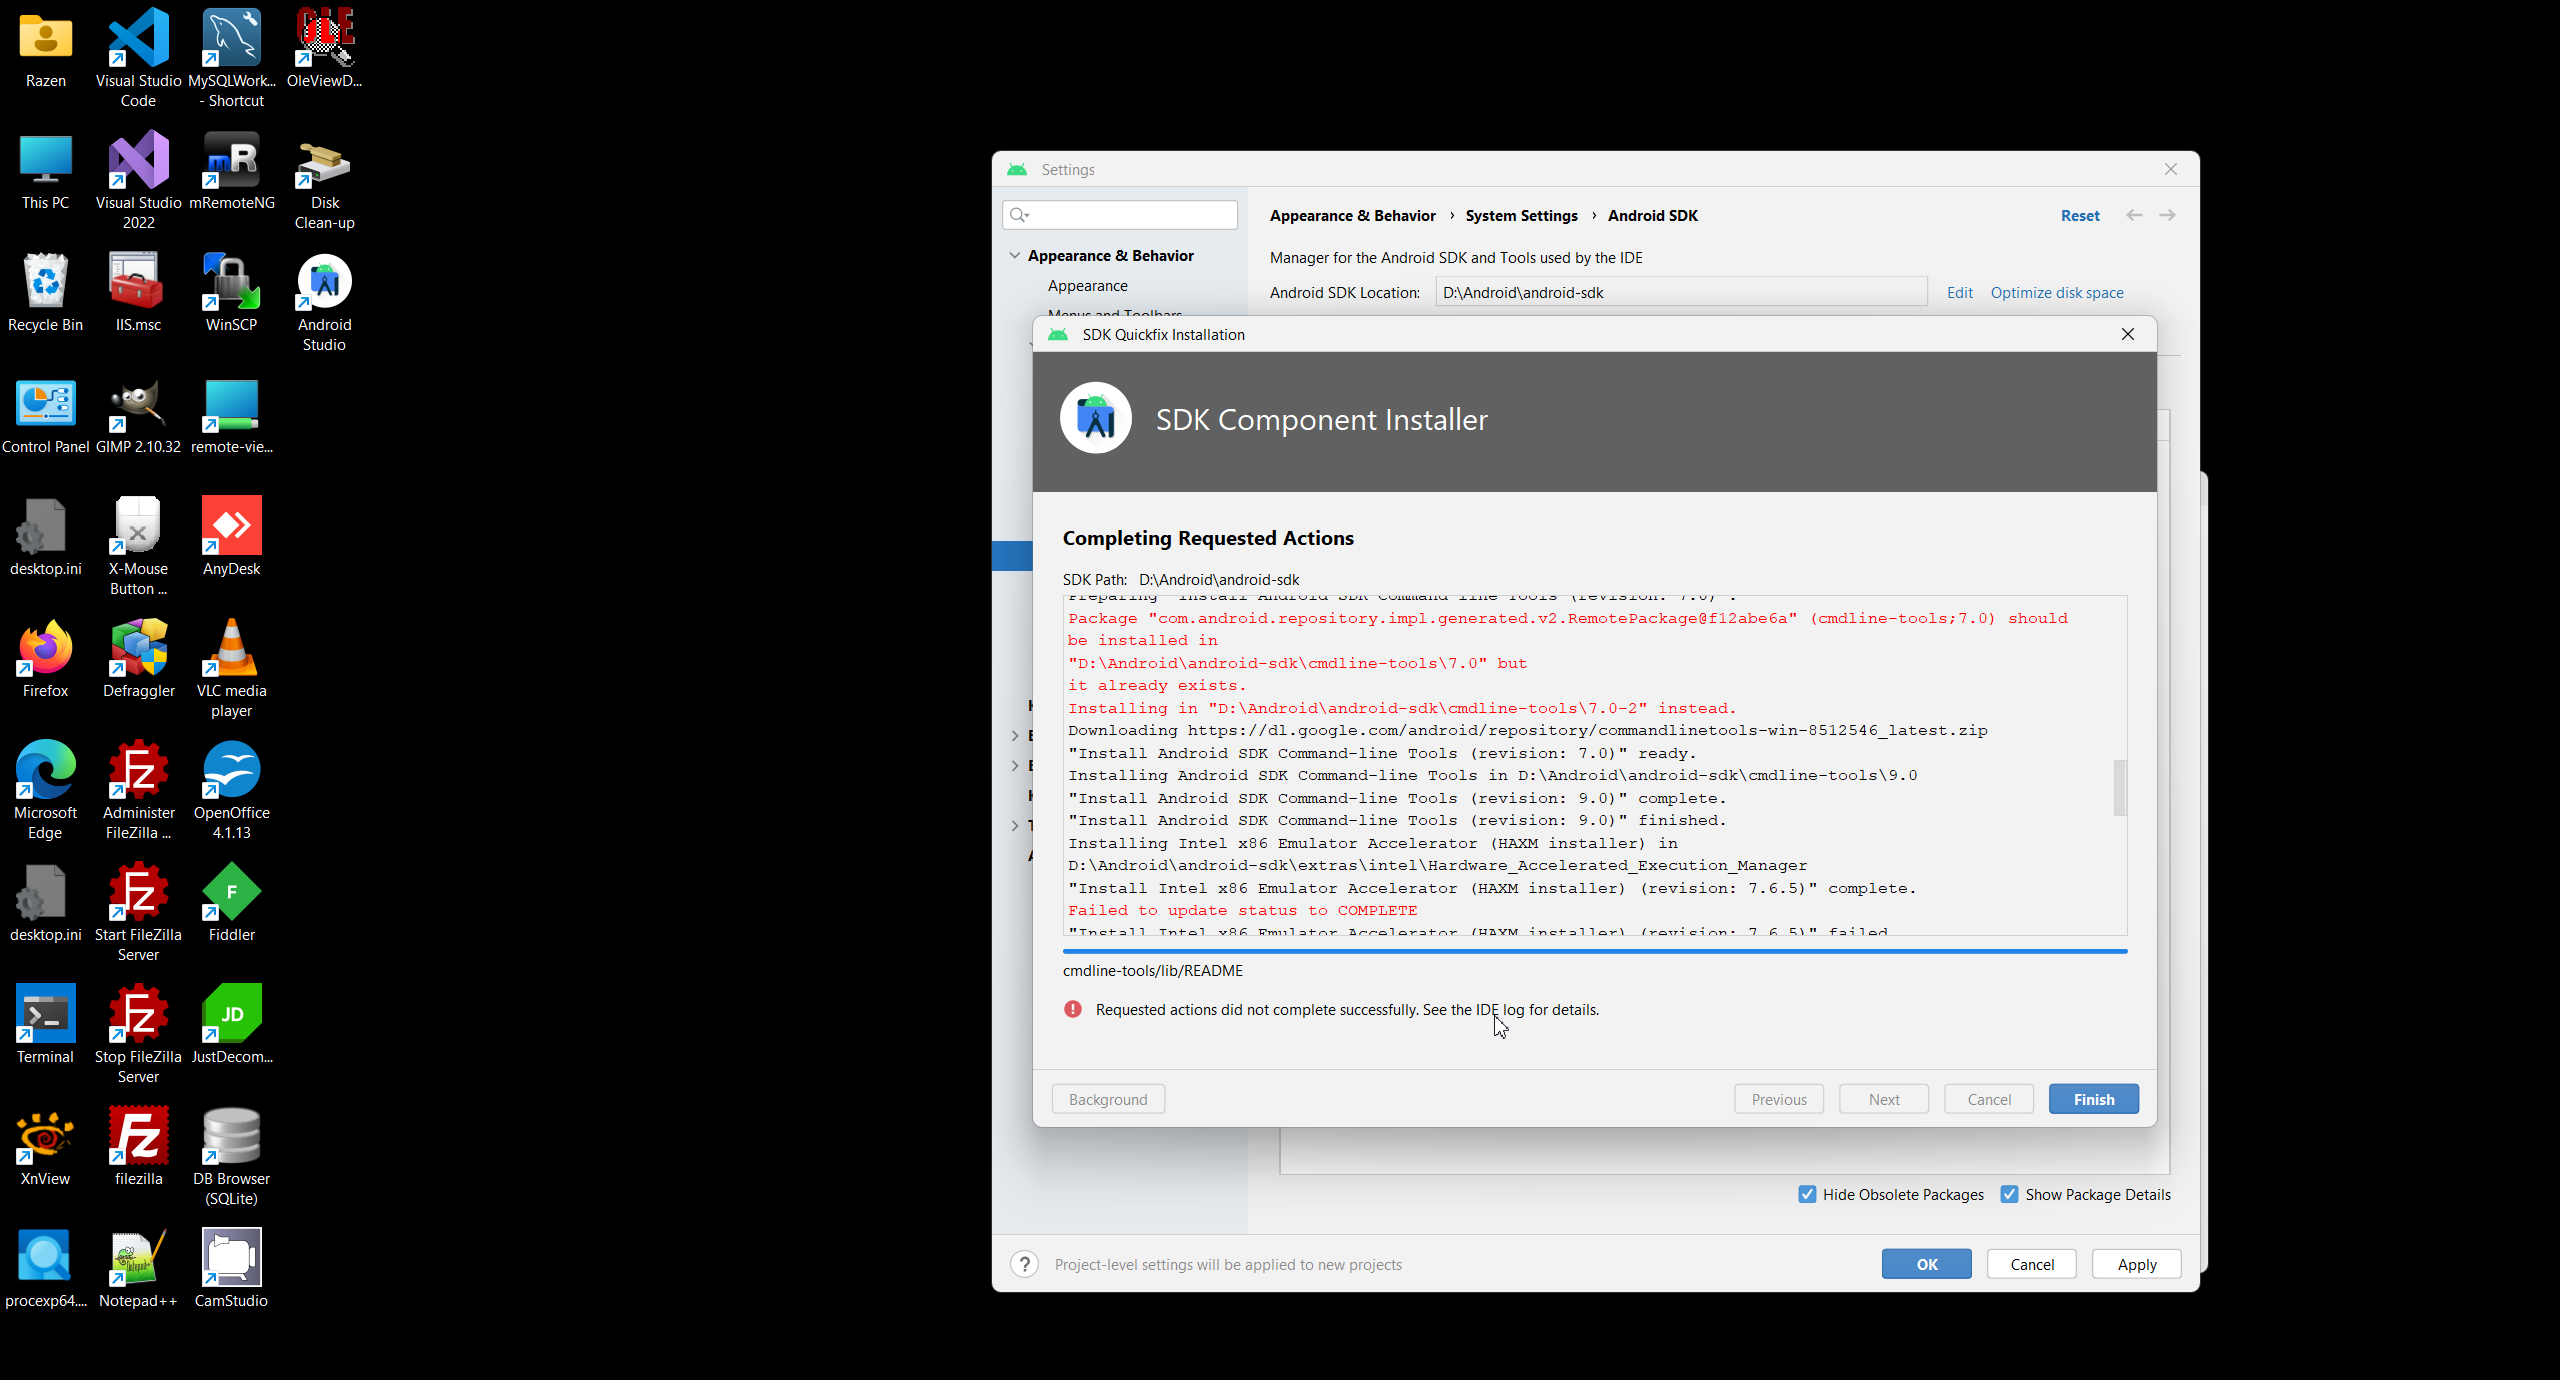The height and width of the screenshot is (1380, 2560).
Task: Click the Reset link in Settings
Action: click(2080, 216)
